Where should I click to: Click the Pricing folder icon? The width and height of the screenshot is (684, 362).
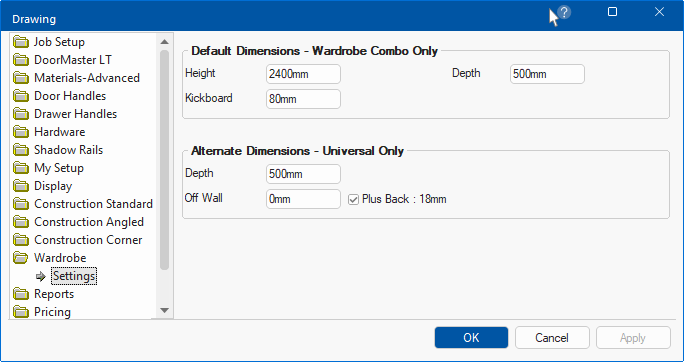pos(21,312)
